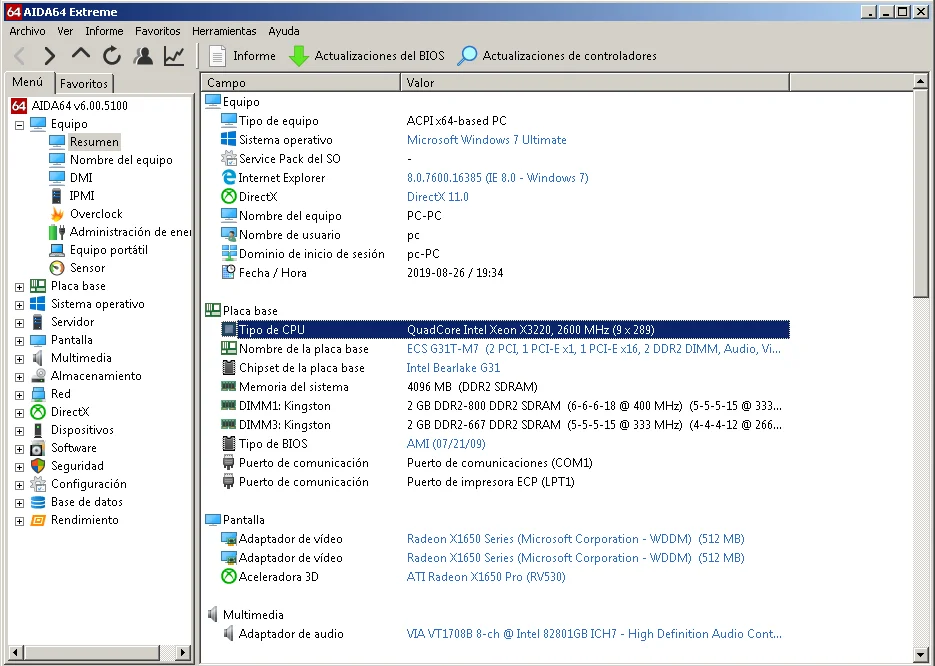The width and height of the screenshot is (935, 666).
Task: Open Administración de energía item
Action: coord(130,232)
